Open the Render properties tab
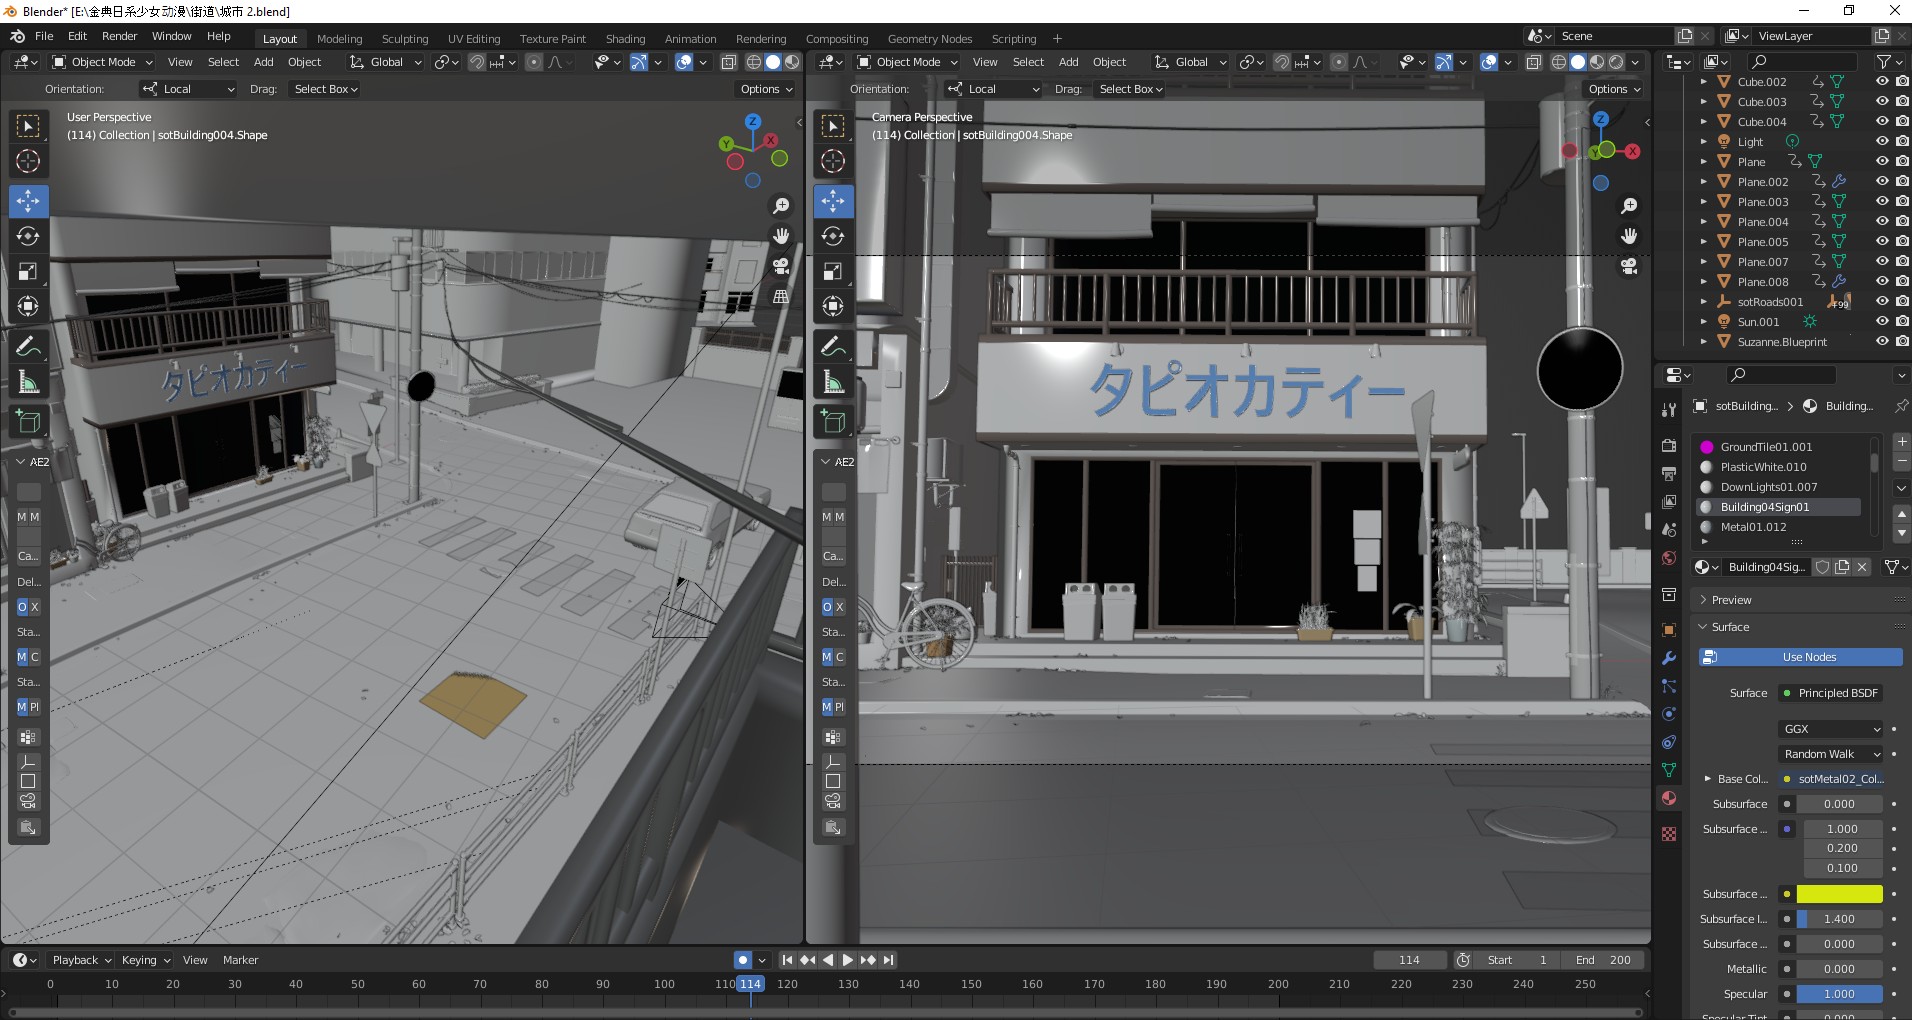This screenshot has width=1912, height=1020. click(x=1668, y=446)
